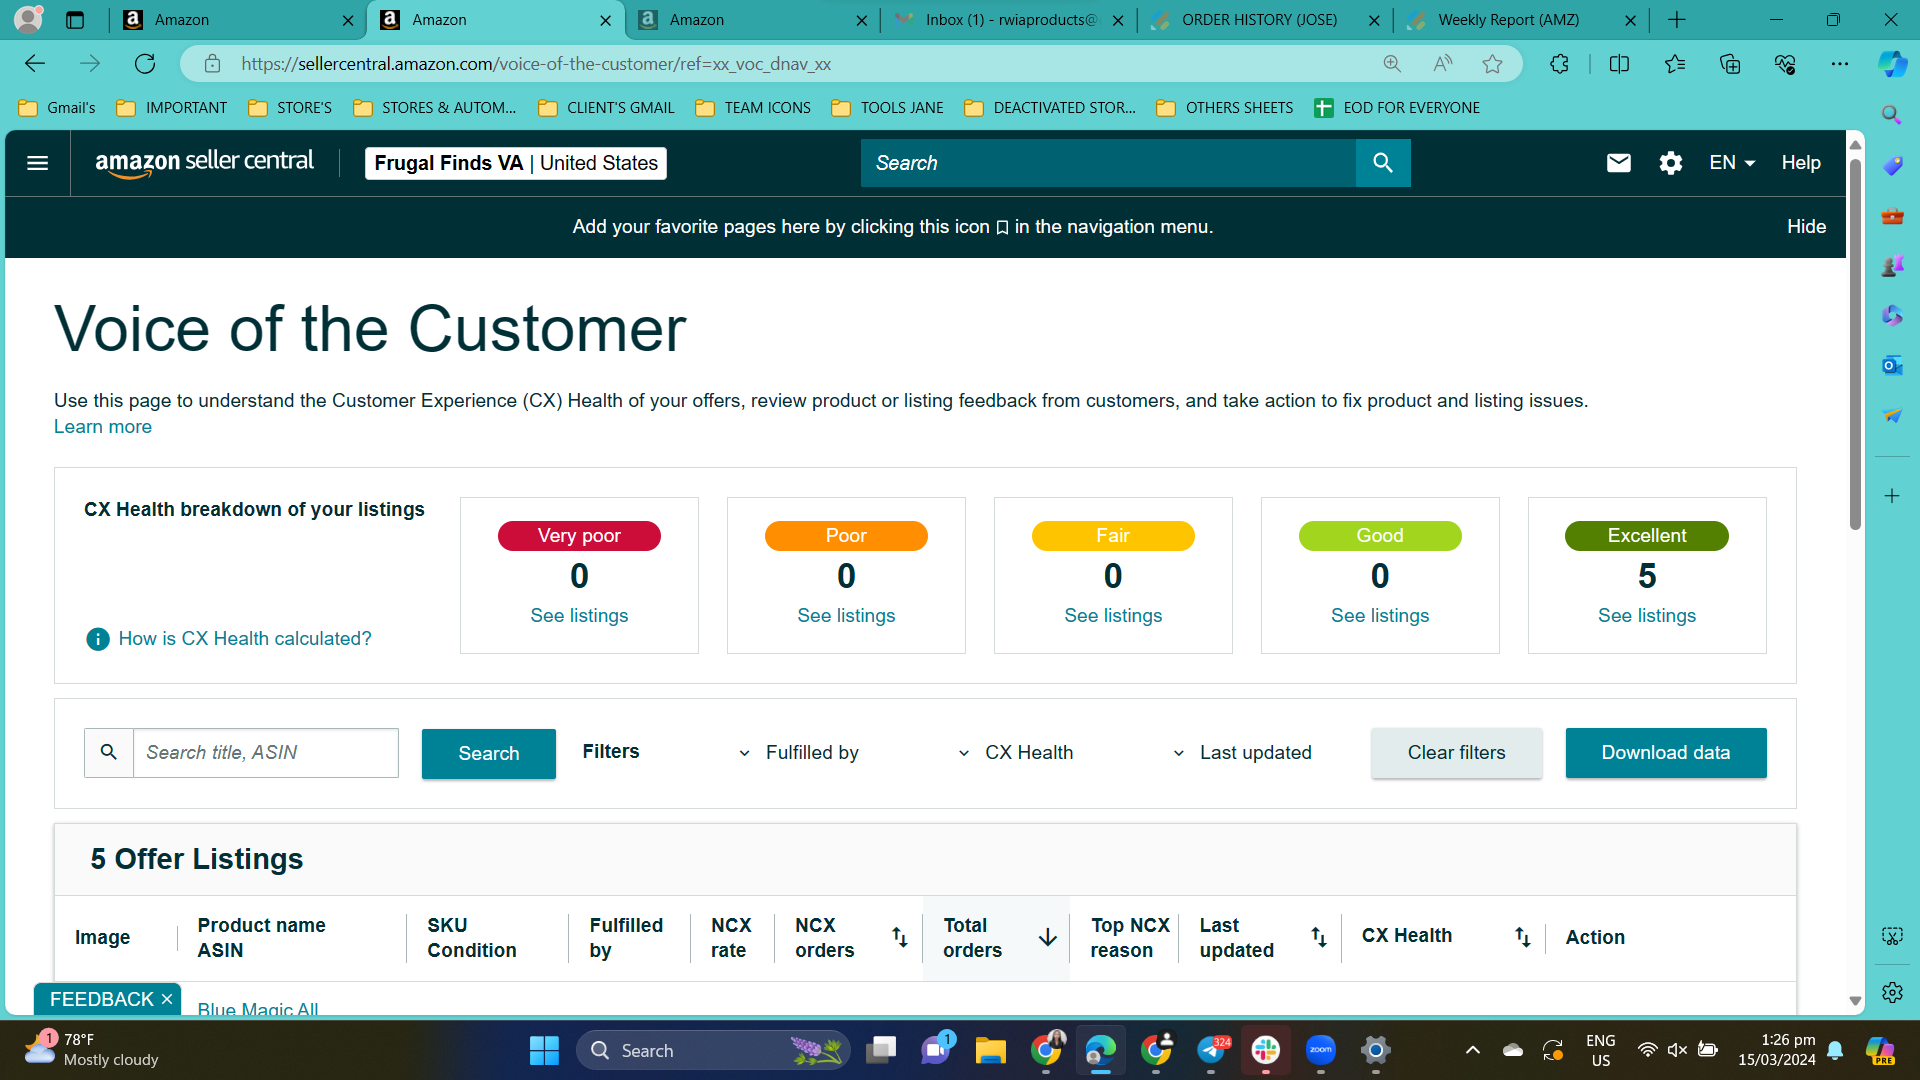This screenshot has width=1920, height=1080.
Task: Open Outlook icon in Edge sidebar
Action: pos(1892,366)
